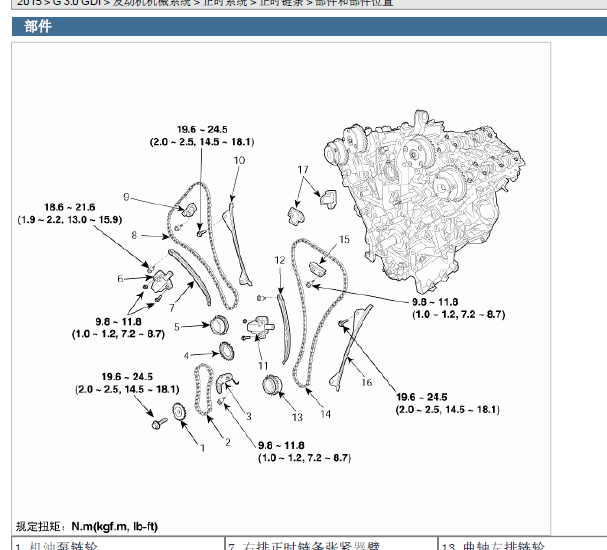
Task: Select callout number 16 chain guide label
Action: tap(366, 382)
